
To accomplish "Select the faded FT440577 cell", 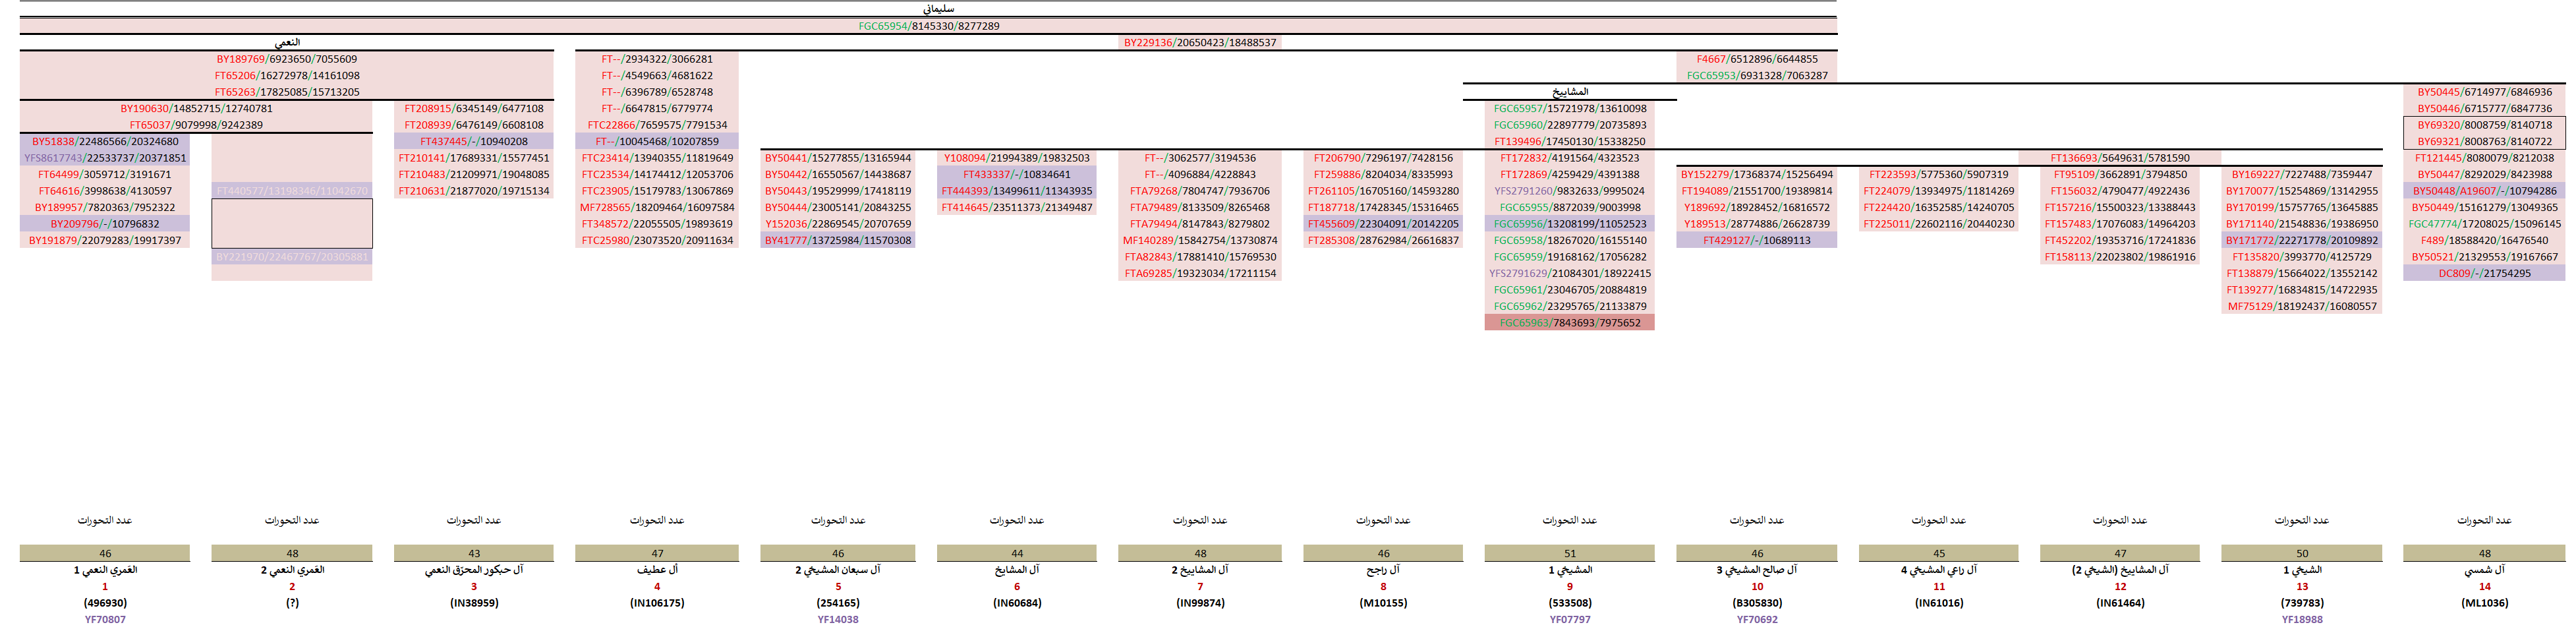I will [291, 191].
